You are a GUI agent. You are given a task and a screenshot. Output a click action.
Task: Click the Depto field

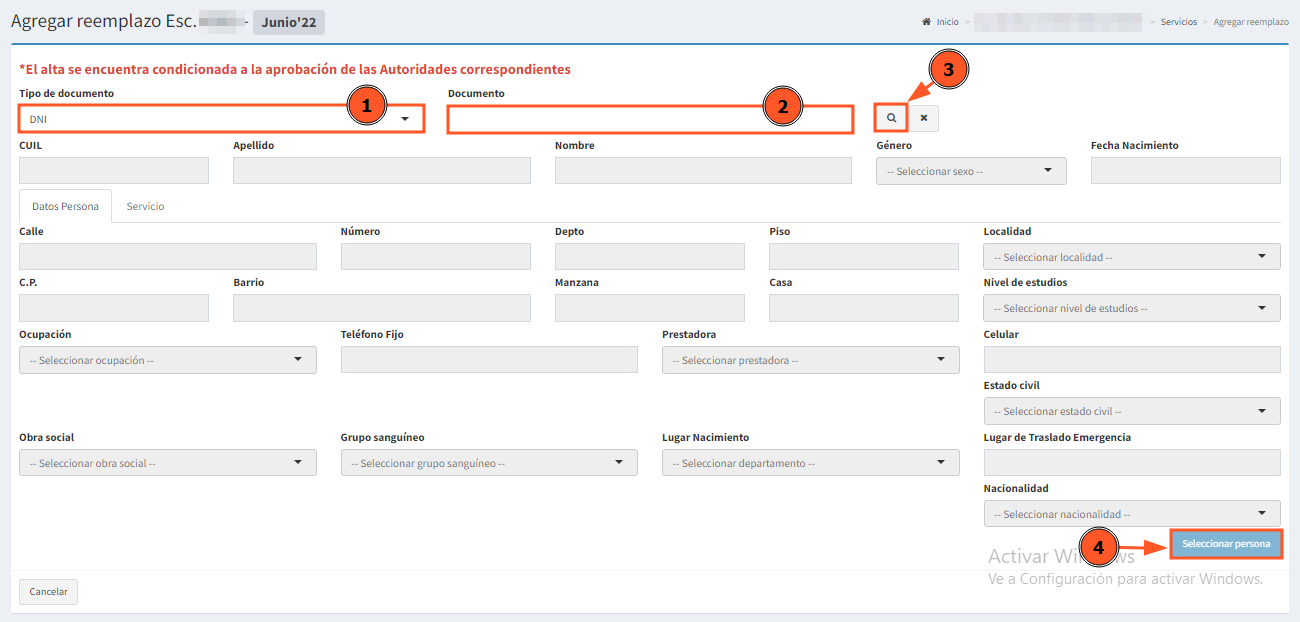coord(650,257)
